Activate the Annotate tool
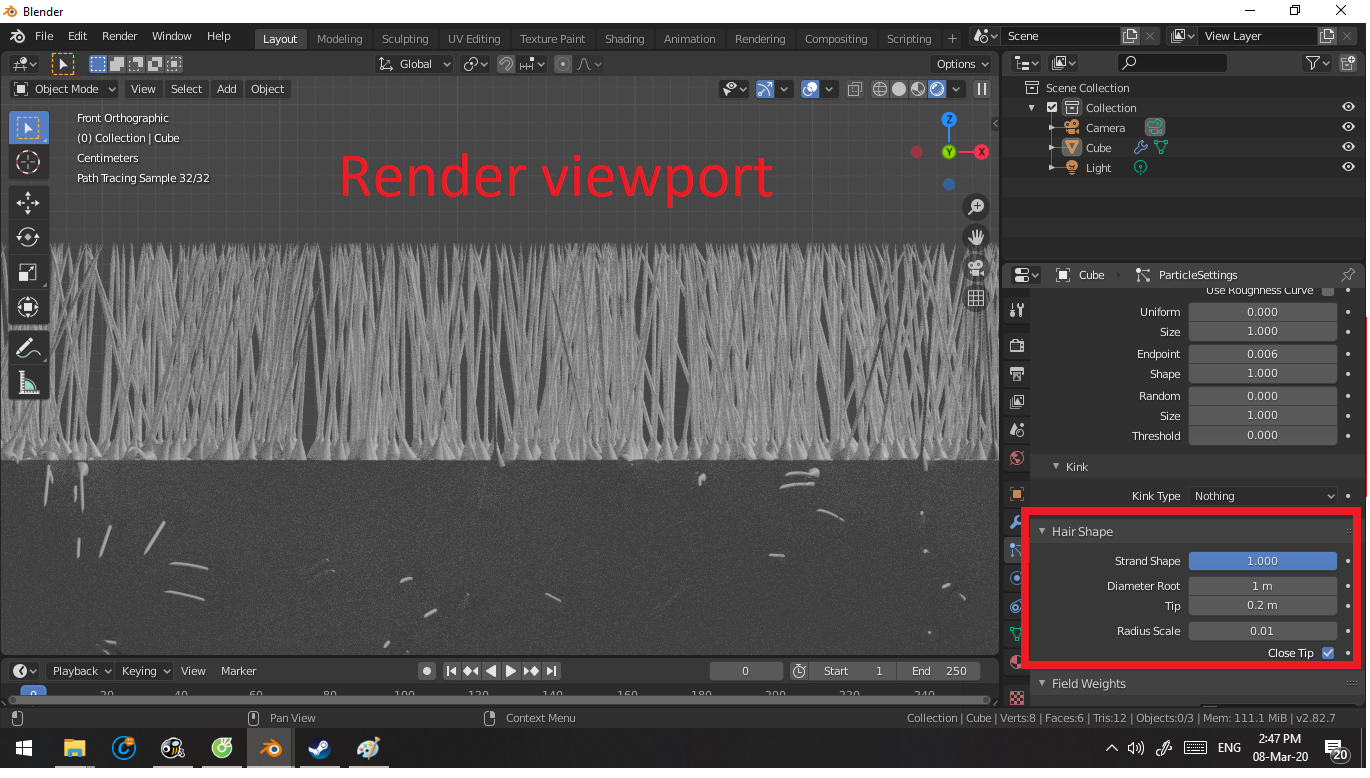This screenshot has width=1370, height=778. point(28,347)
